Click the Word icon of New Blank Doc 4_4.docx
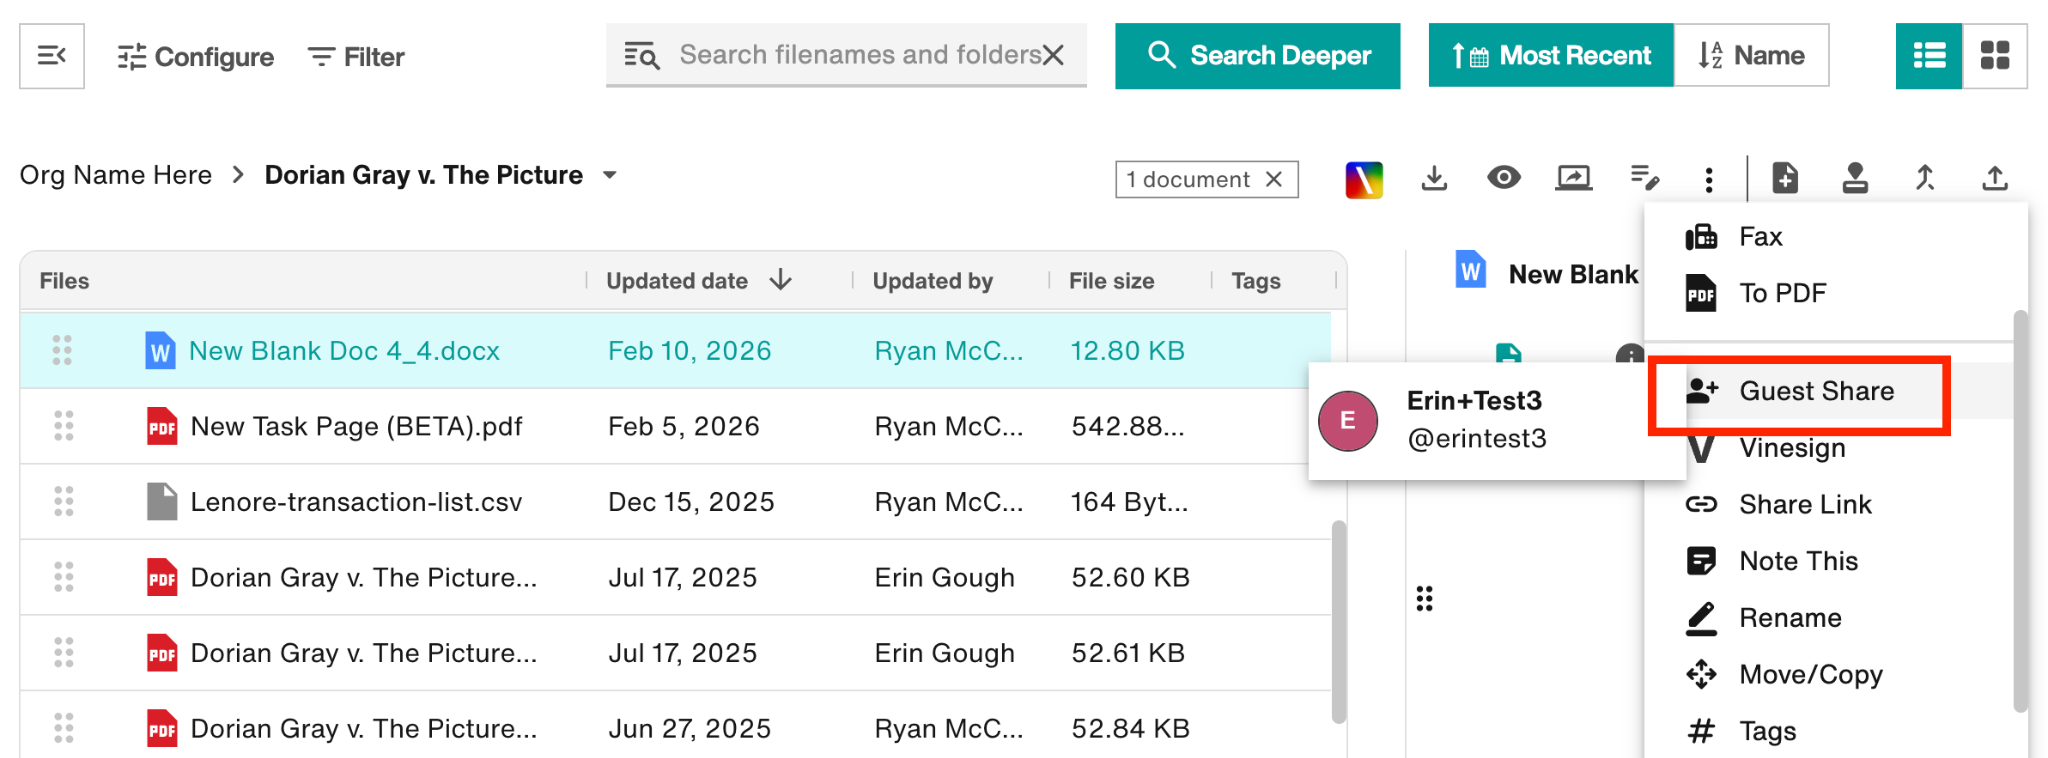The width and height of the screenshot is (2048, 758). [x=160, y=351]
